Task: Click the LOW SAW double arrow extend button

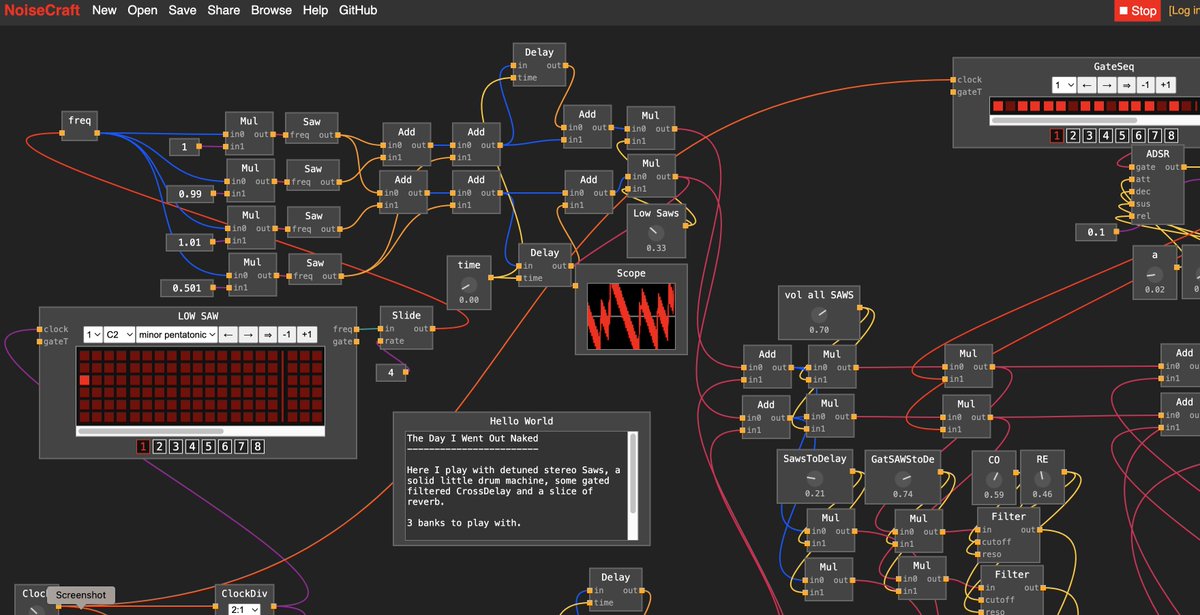Action: point(268,334)
